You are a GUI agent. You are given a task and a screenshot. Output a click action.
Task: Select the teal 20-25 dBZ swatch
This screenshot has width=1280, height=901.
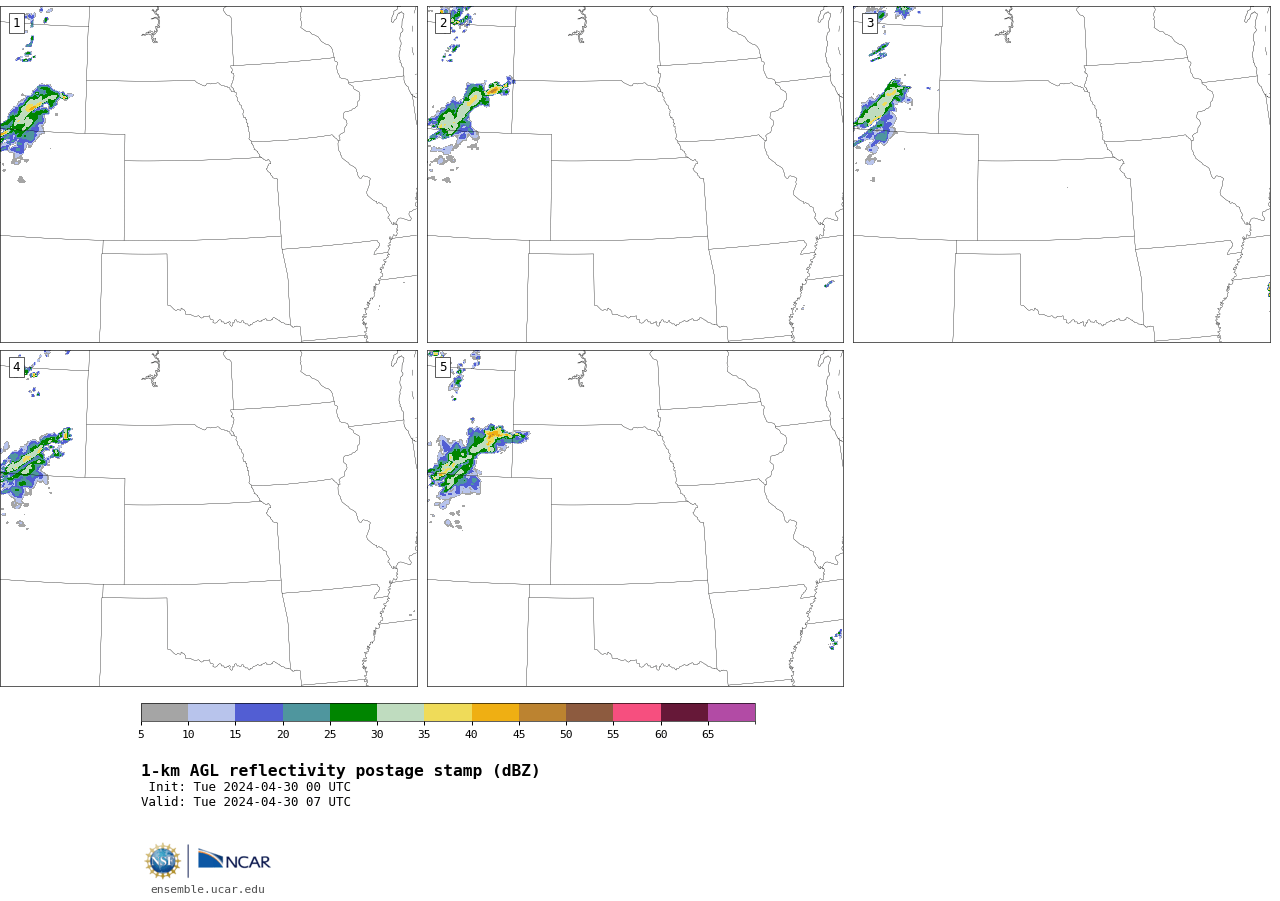306,712
